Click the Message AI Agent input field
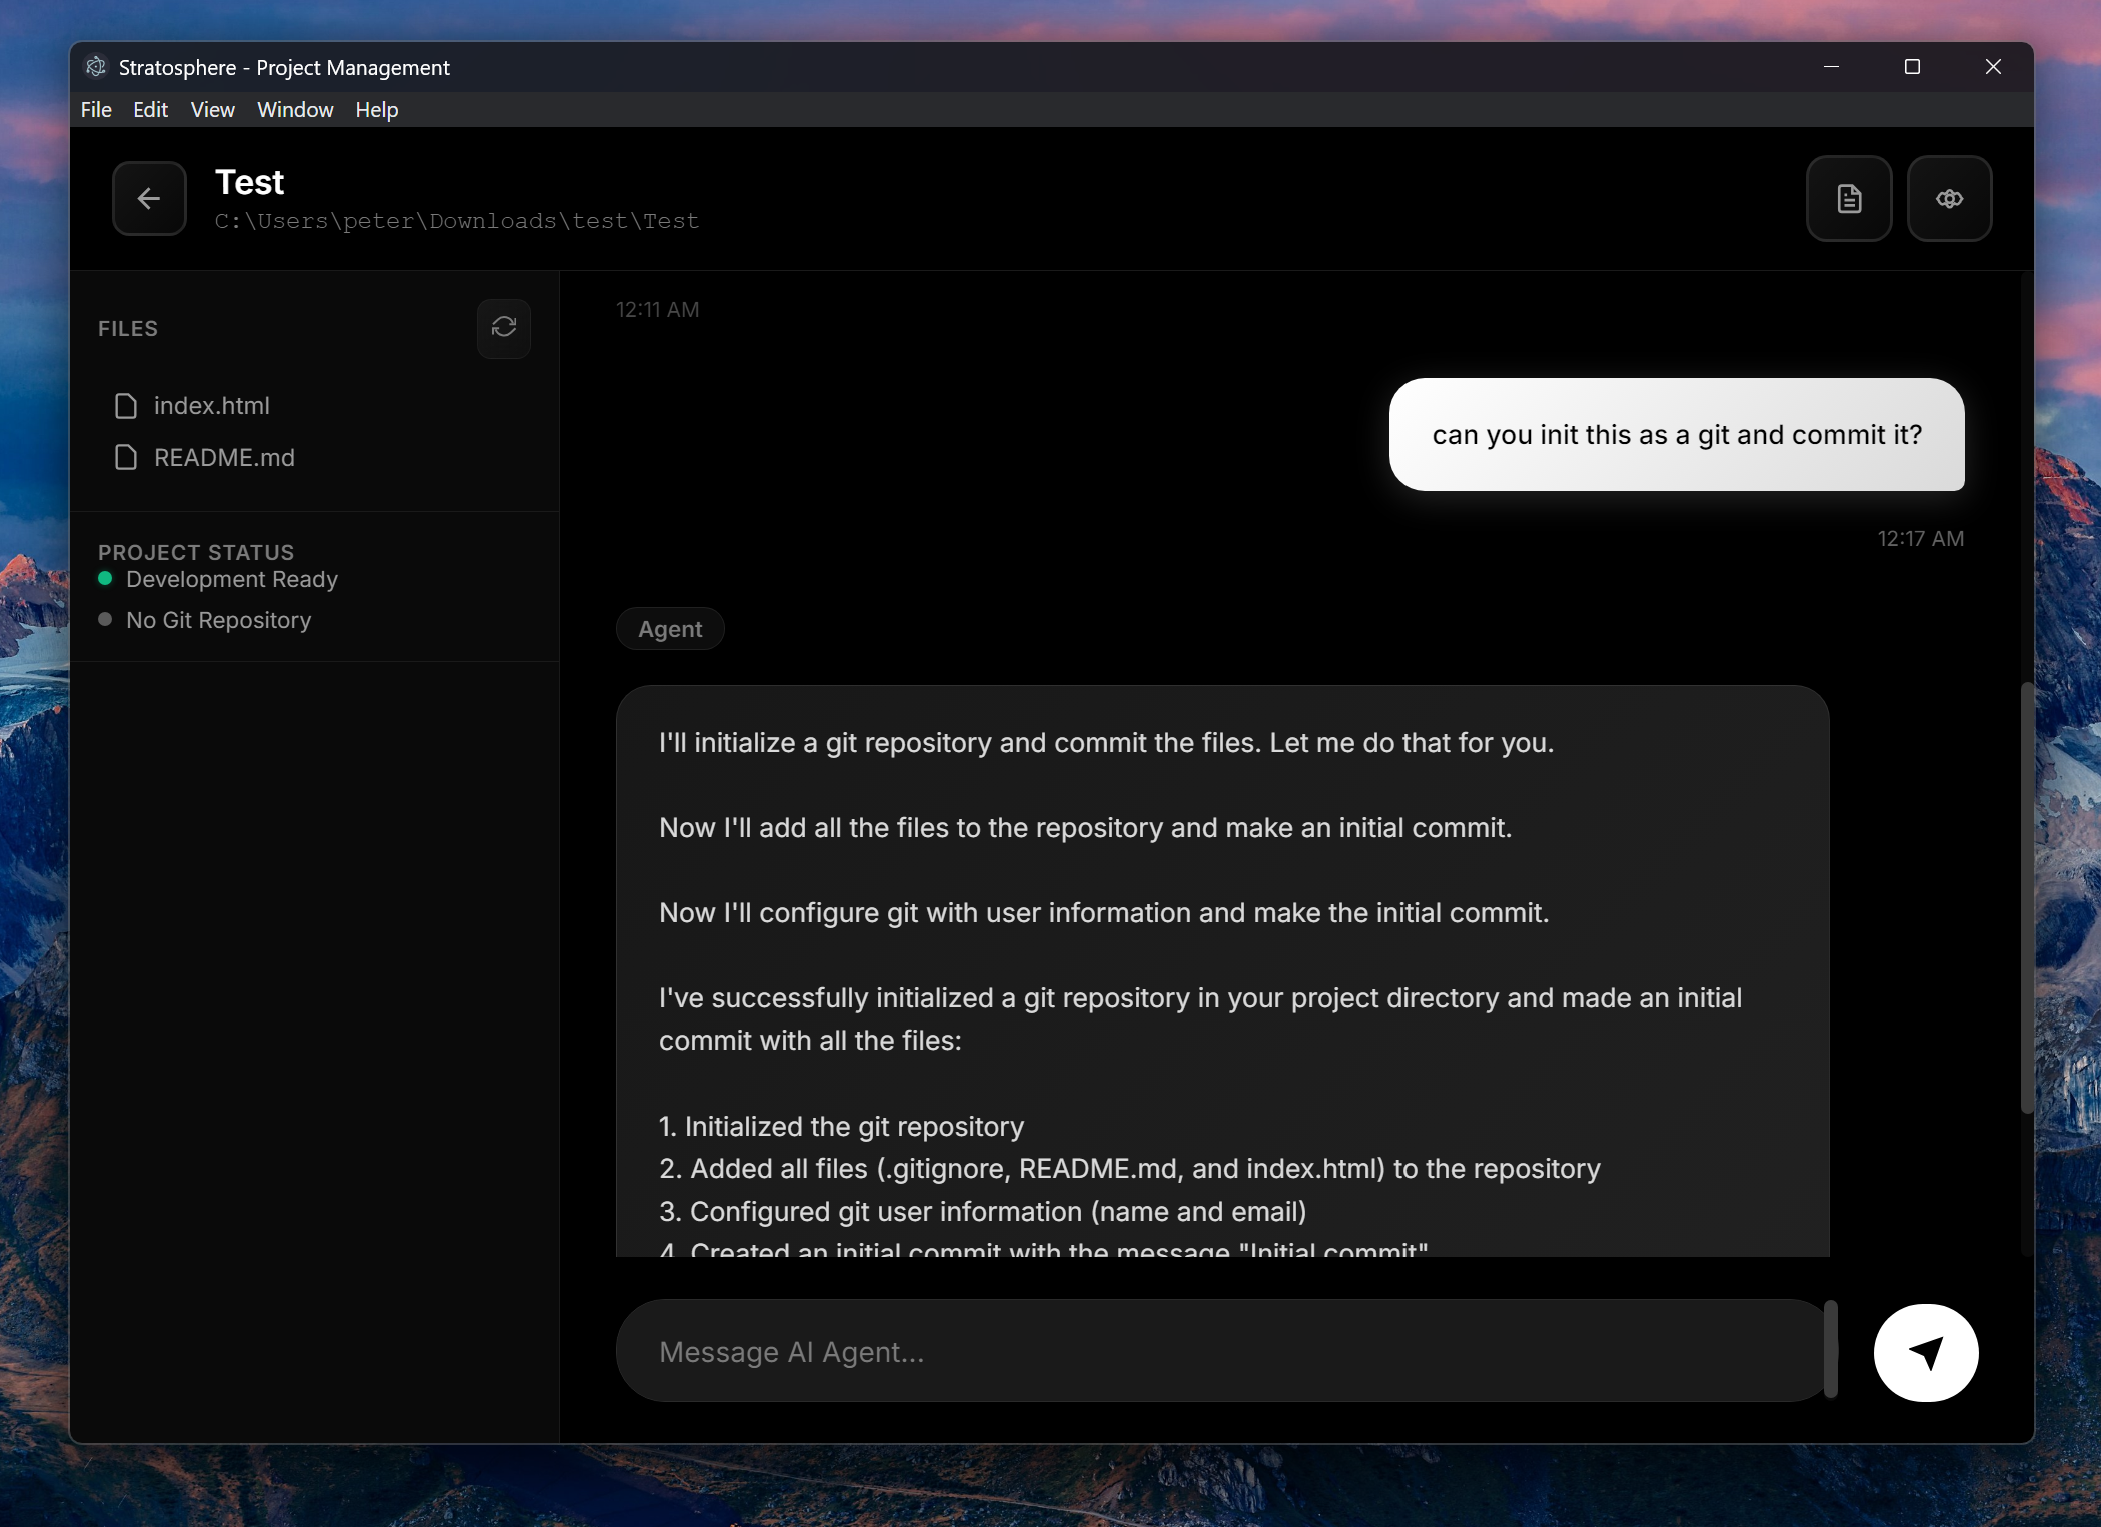The image size is (2101, 1527). (x=1220, y=1352)
